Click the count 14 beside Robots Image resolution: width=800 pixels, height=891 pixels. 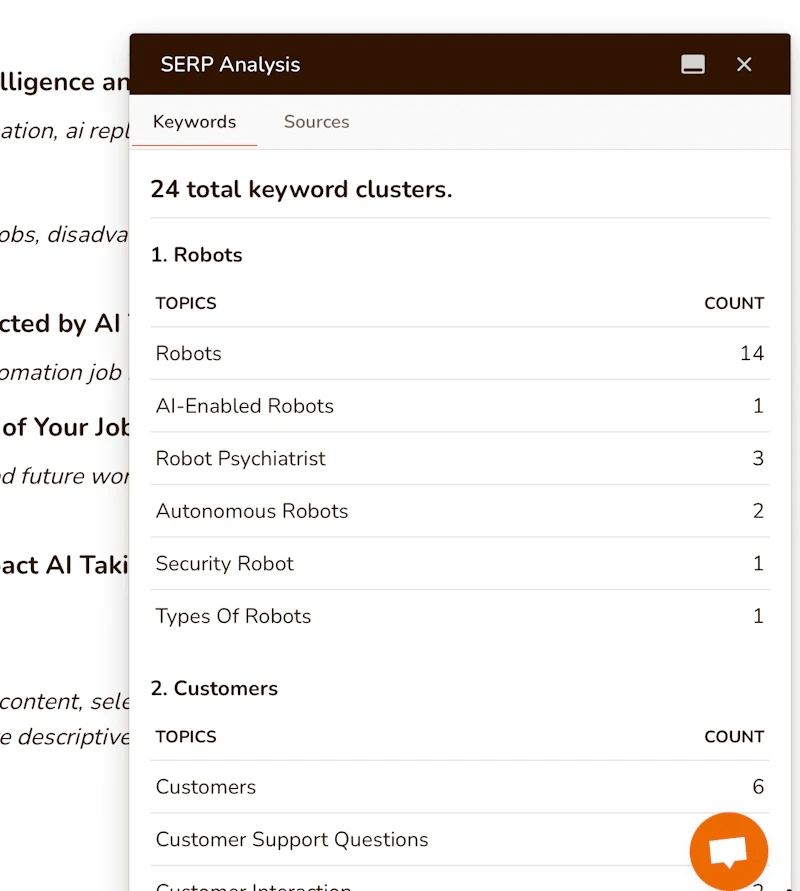752,353
